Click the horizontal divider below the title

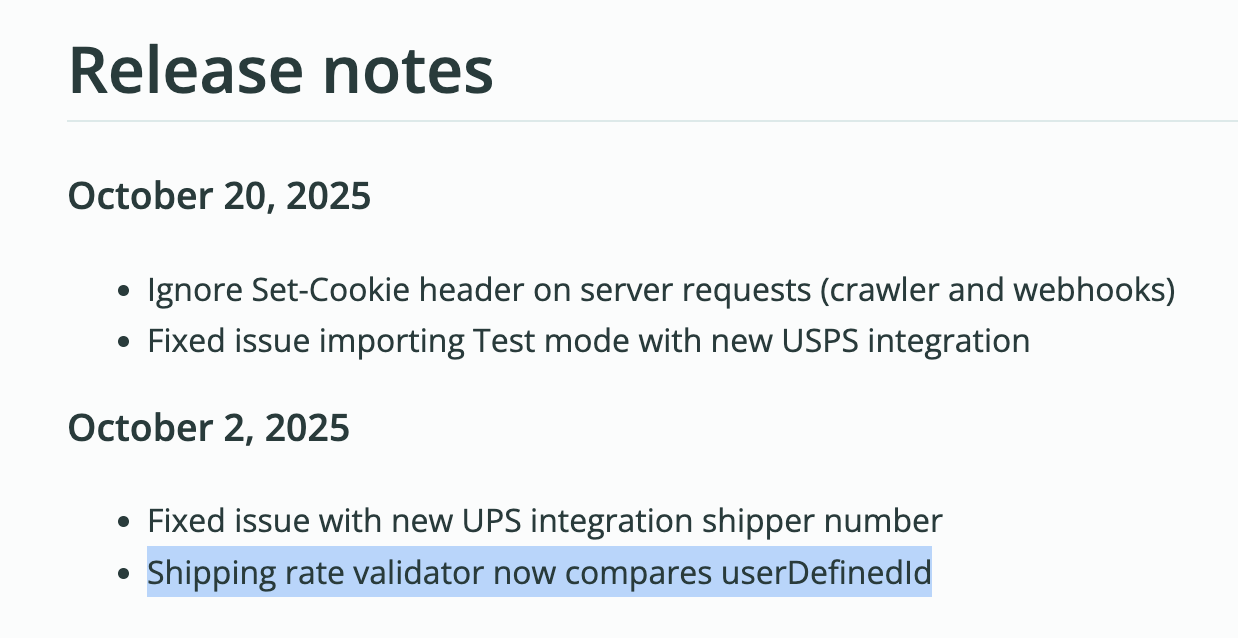pos(652,121)
